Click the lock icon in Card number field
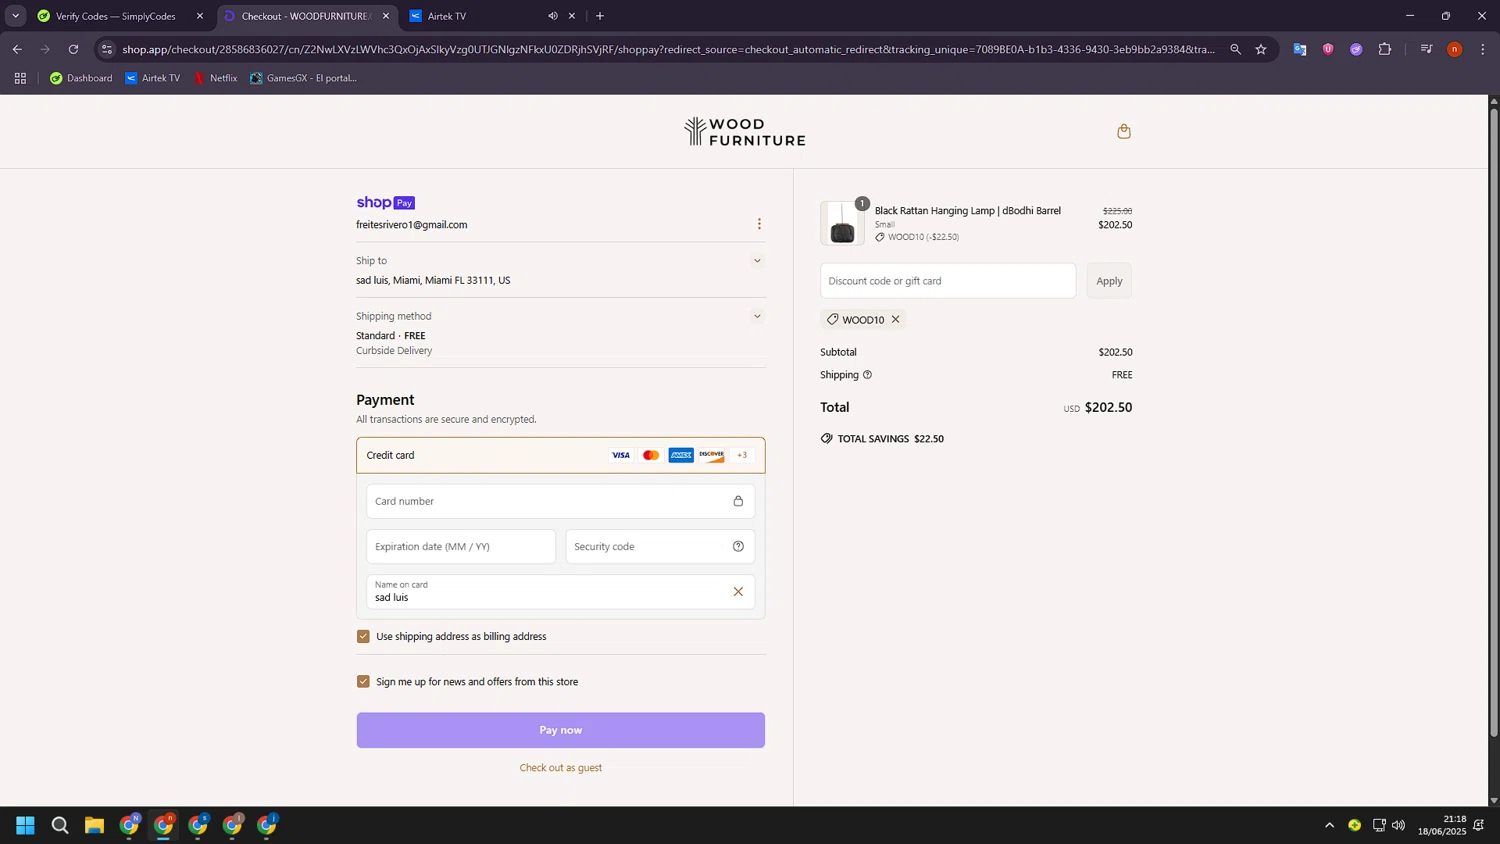1500x844 pixels. [x=738, y=501]
